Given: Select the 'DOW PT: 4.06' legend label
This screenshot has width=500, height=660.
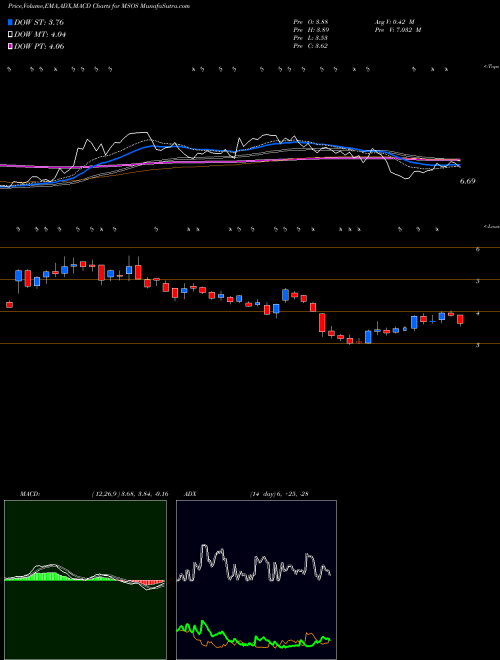Looking at the screenshot, I should 39,47.
